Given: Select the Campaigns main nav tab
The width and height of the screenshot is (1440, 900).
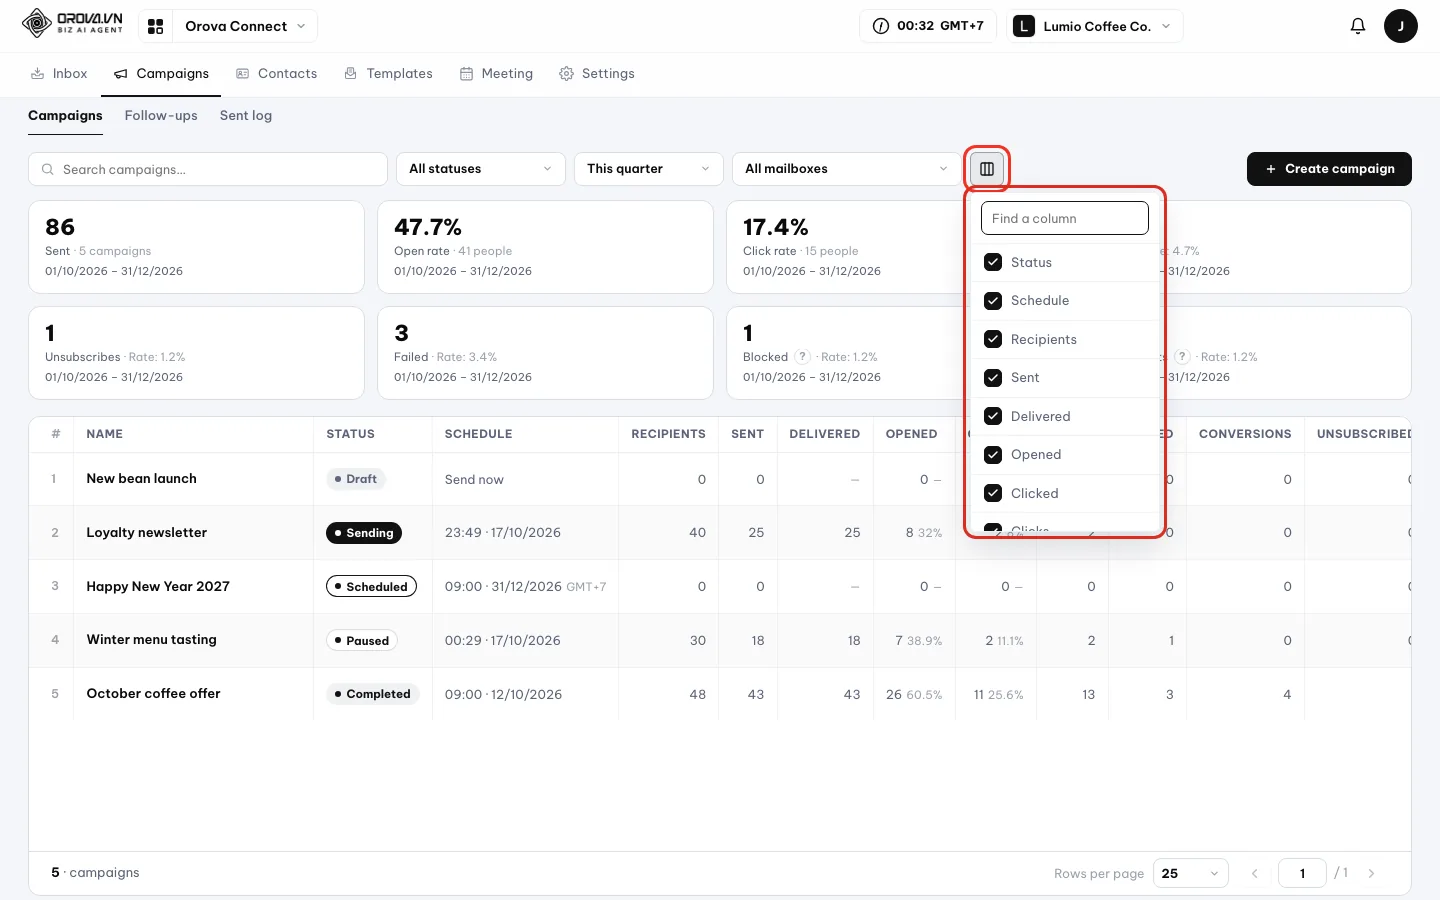Looking at the screenshot, I should tap(161, 74).
